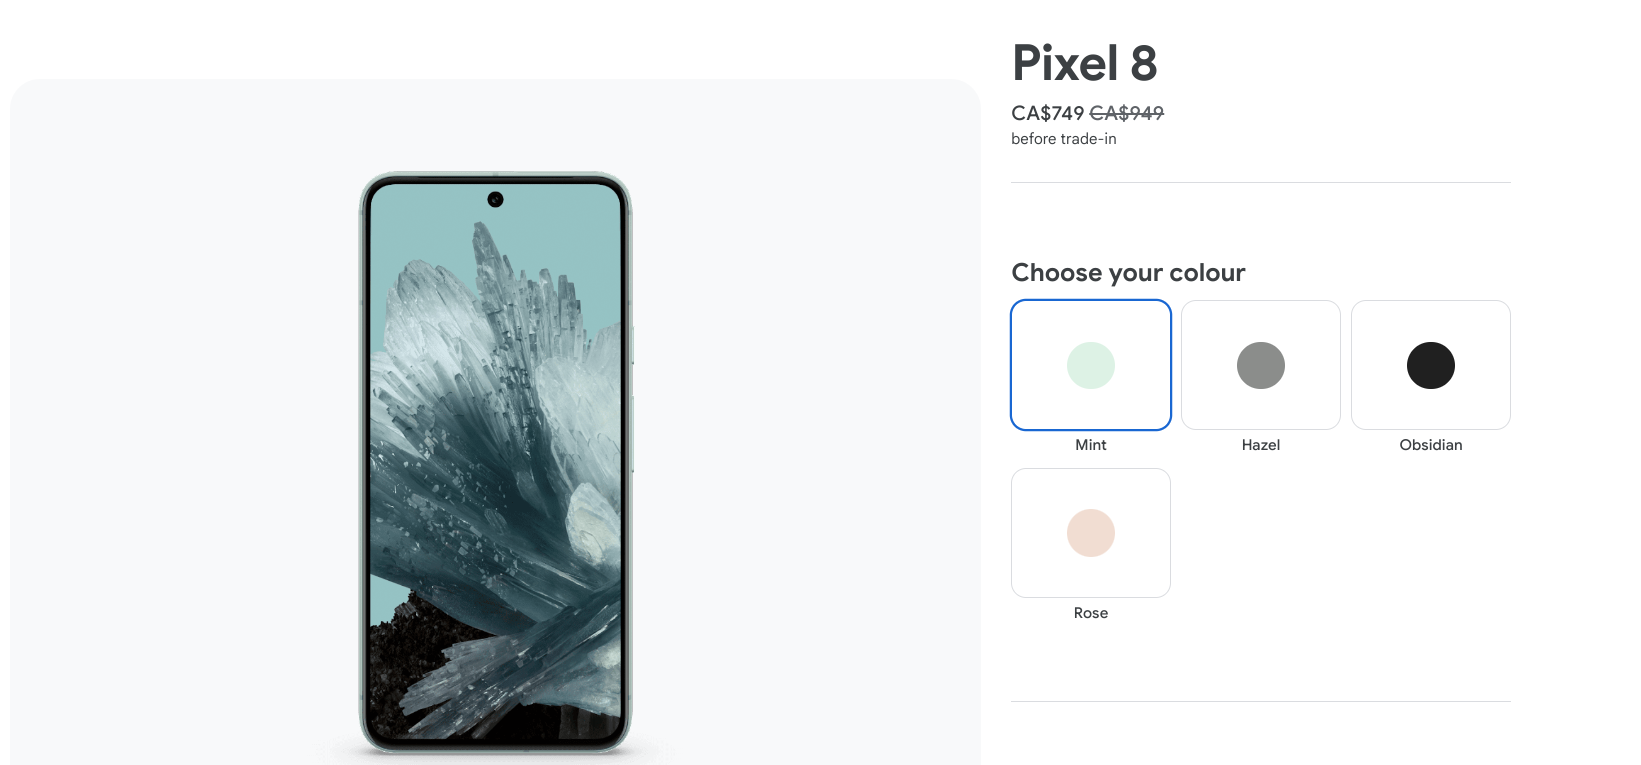Click the Hazel label text

click(1261, 445)
